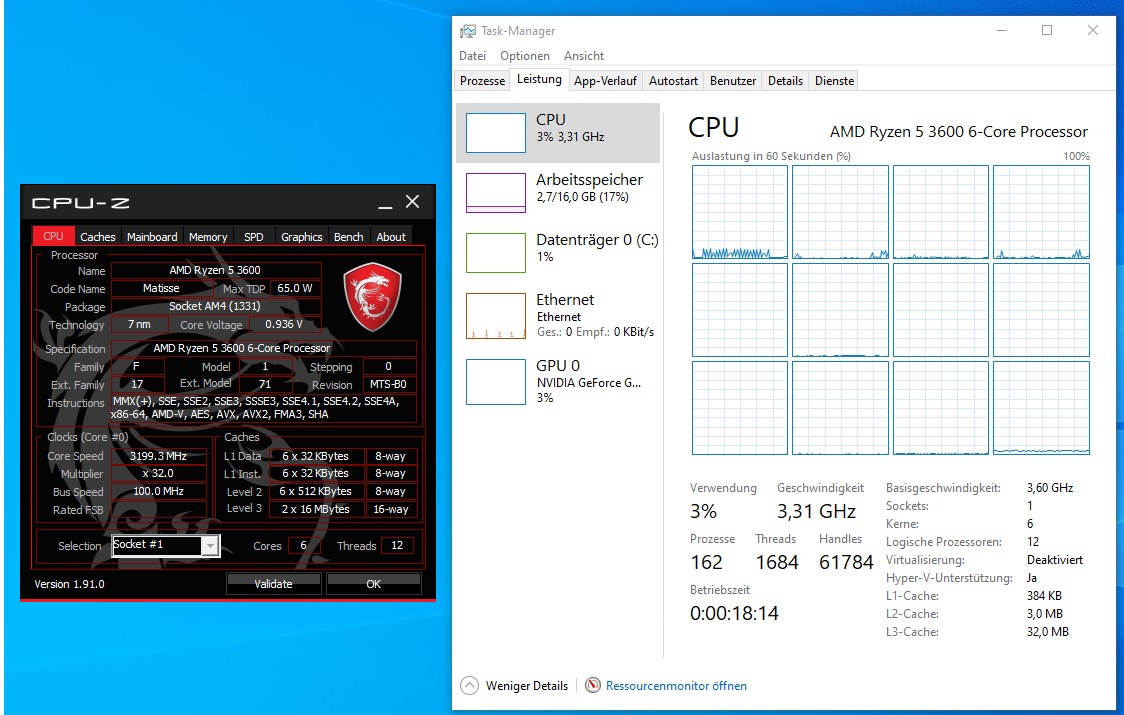The width and height of the screenshot is (1124, 715).
Task: Click one of the twelve CPU core graphs
Action: (740, 212)
